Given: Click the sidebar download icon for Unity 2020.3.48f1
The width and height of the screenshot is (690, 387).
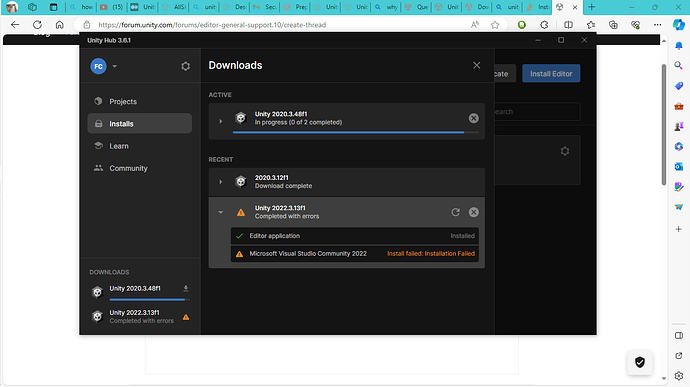Looking at the screenshot, I should [186, 288].
